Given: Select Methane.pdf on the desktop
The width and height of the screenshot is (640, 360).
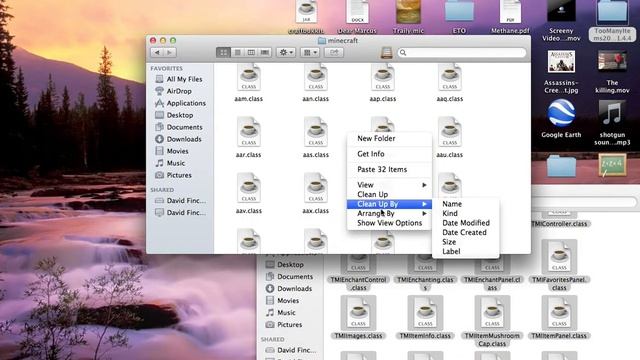Looking at the screenshot, I should [510, 11].
